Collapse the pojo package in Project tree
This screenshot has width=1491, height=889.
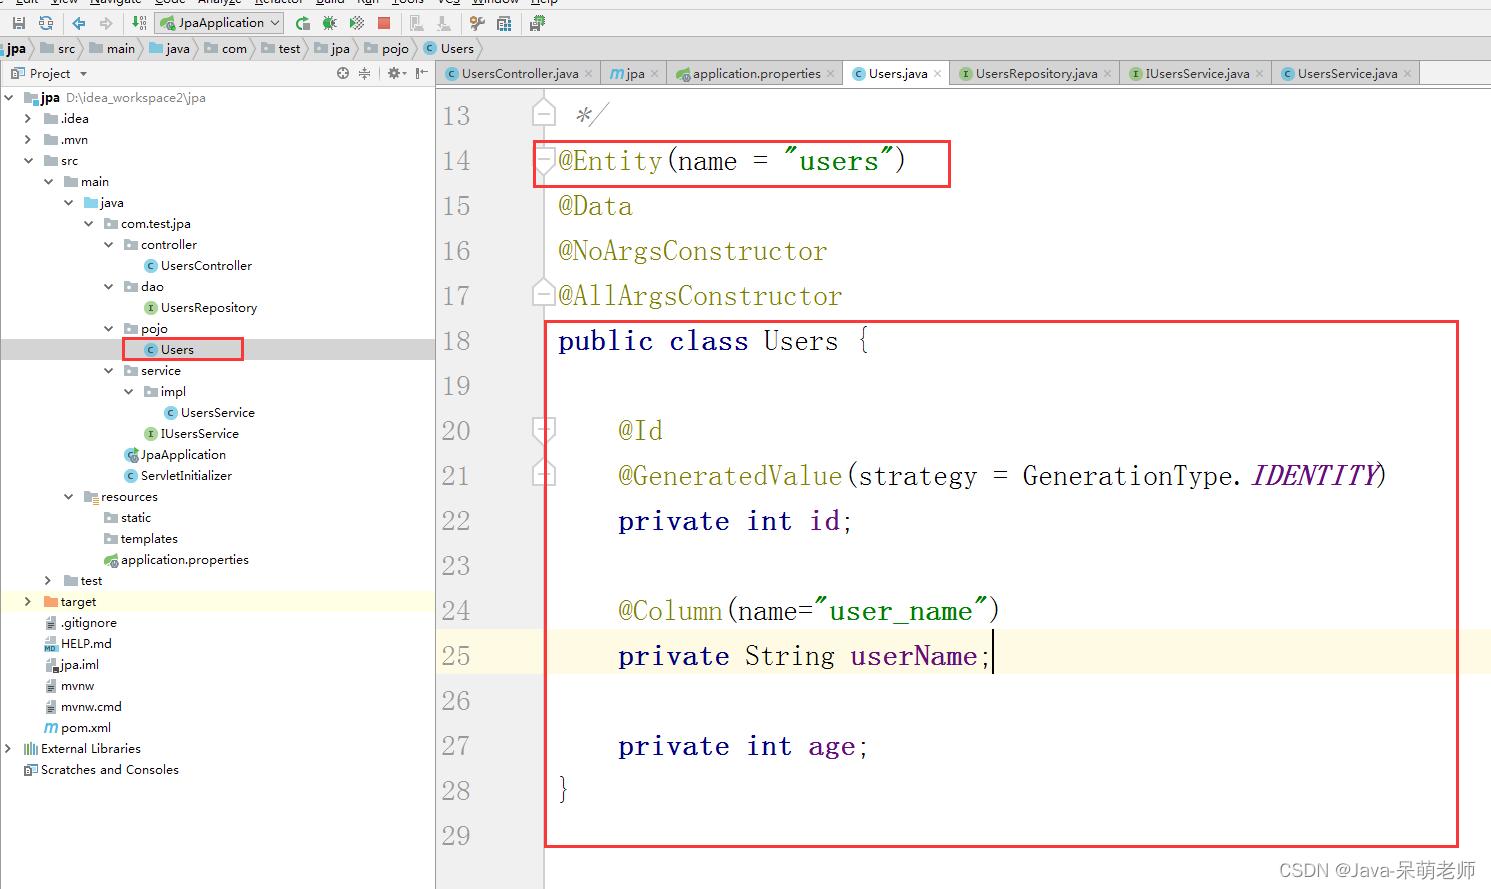point(109,328)
